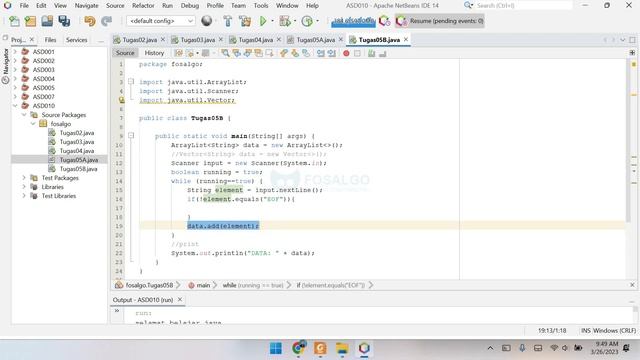
Task: Click the Redo arrow icon
Action: pos(107,21)
